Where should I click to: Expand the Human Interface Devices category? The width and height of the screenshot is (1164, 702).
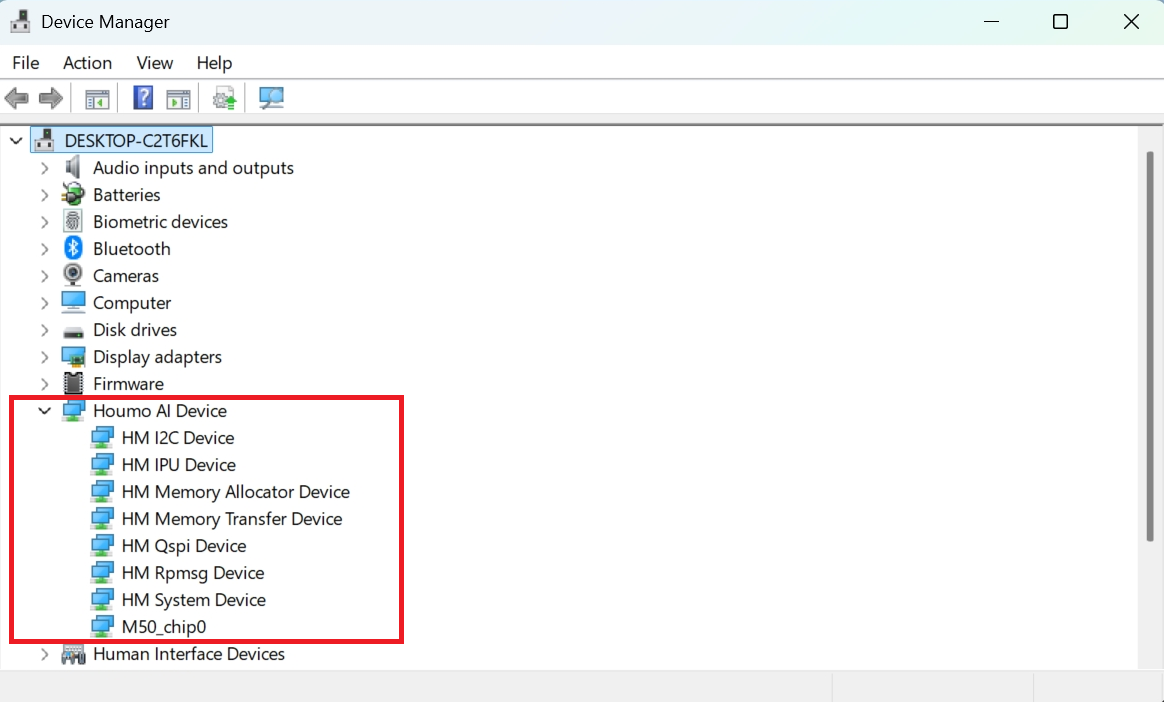(x=45, y=654)
